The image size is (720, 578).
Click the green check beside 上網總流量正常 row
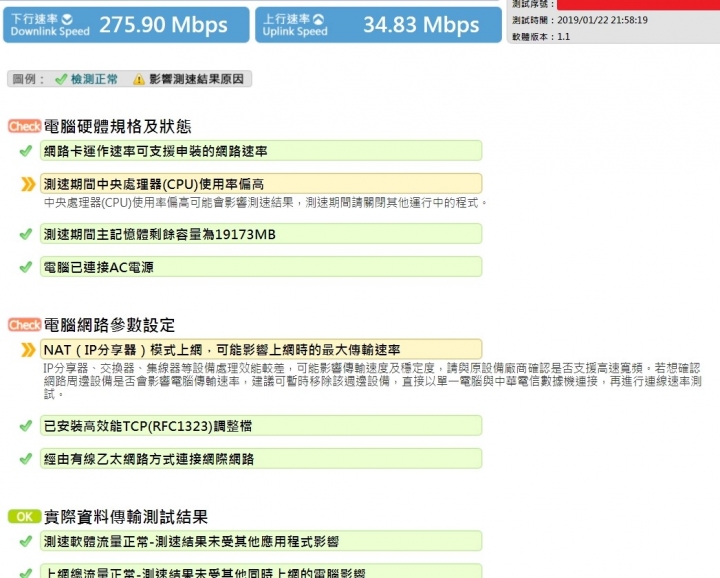click(x=26, y=573)
